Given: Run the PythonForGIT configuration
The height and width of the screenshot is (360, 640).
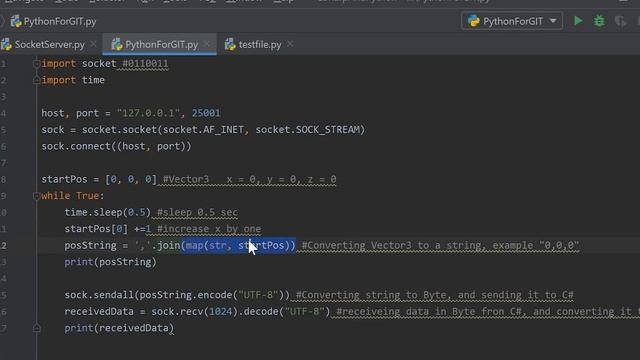Looking at the screenshot, I should (x=578, y=21).
